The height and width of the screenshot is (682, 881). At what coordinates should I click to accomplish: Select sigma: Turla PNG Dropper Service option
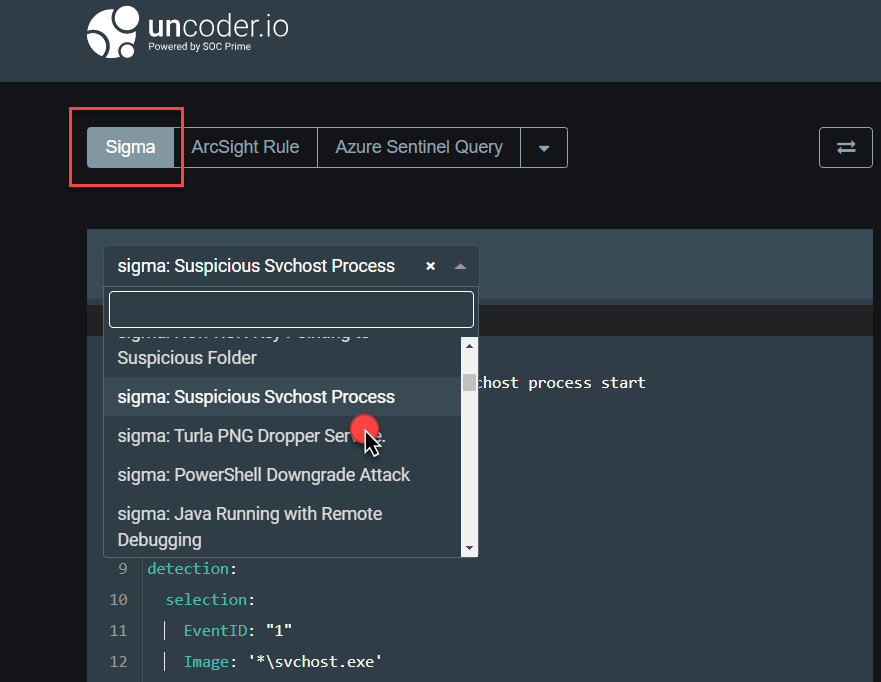[x=282, y=435]
